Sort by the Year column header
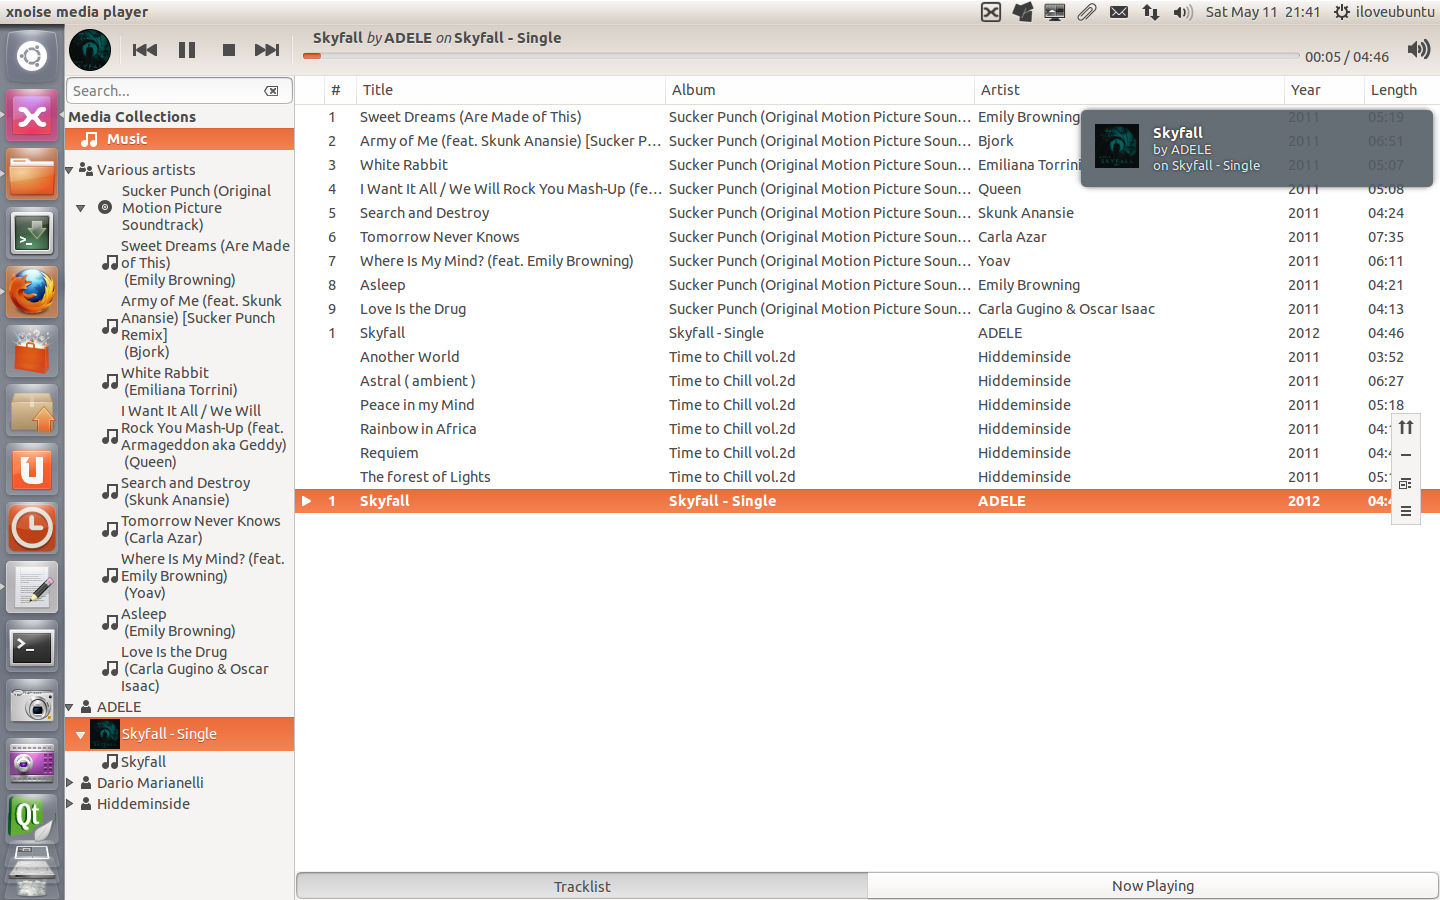Screen dimensions: 1440x900 pos(1324,90)
